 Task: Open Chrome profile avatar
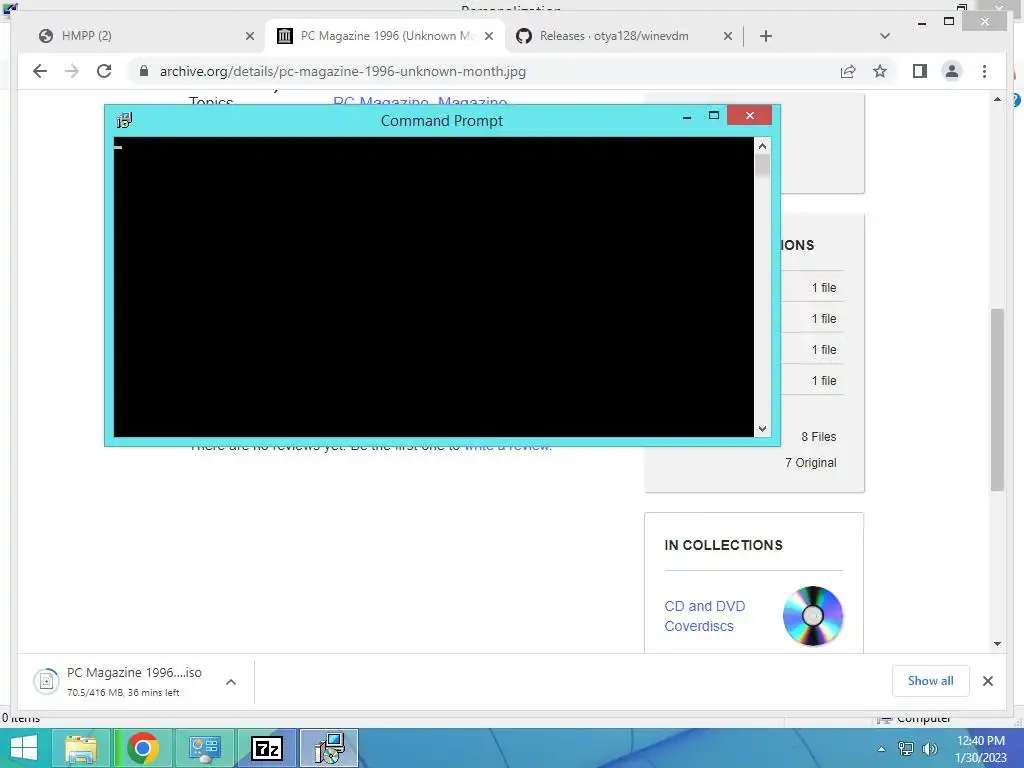(952, 71)
